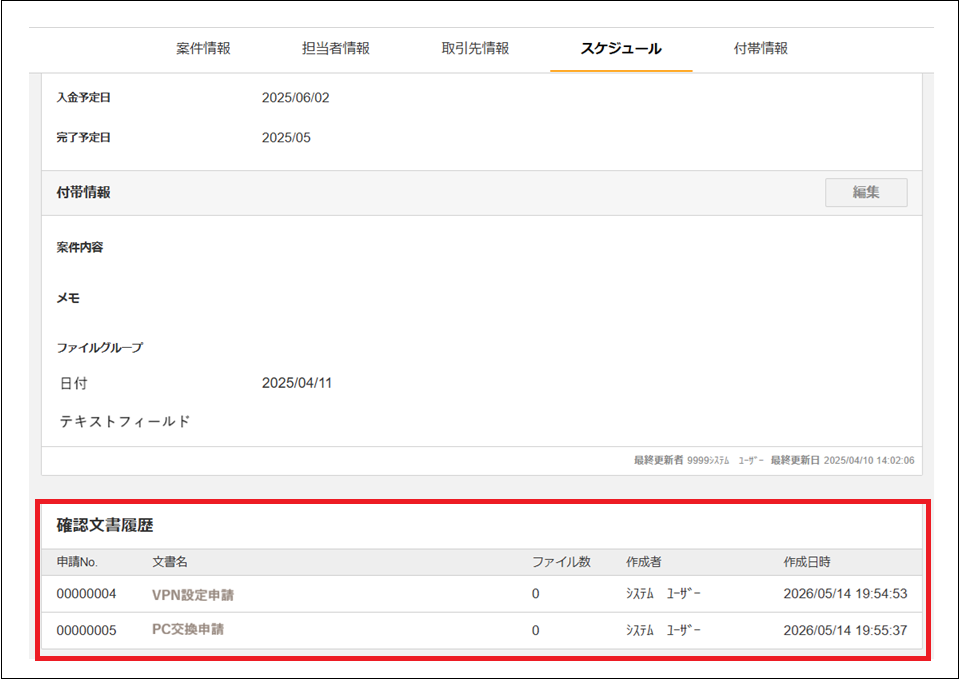Click 作成者 cell in PC交換申請 row
The height and width of the screenshot is (681, 961).
click(663, 630)
